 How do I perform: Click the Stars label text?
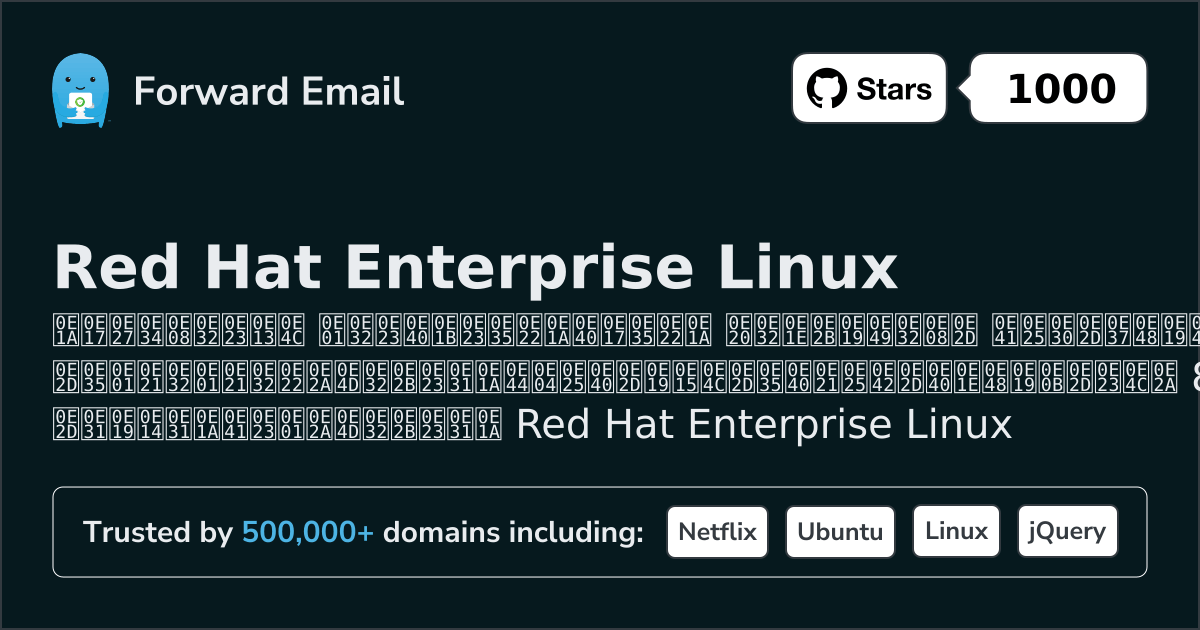894,87
